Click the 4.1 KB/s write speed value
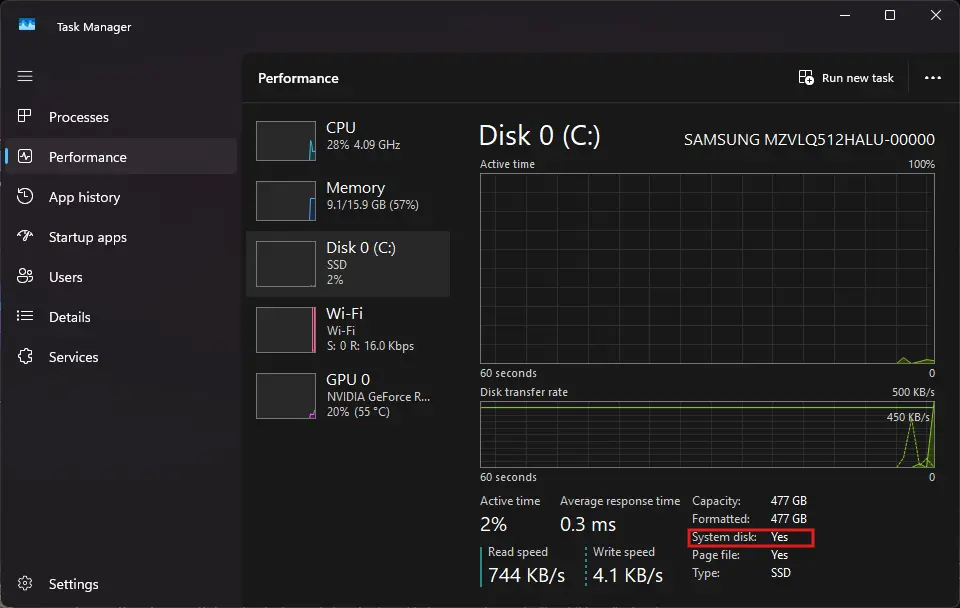Viewport: 960px width, 608px height. click(628, 575)
